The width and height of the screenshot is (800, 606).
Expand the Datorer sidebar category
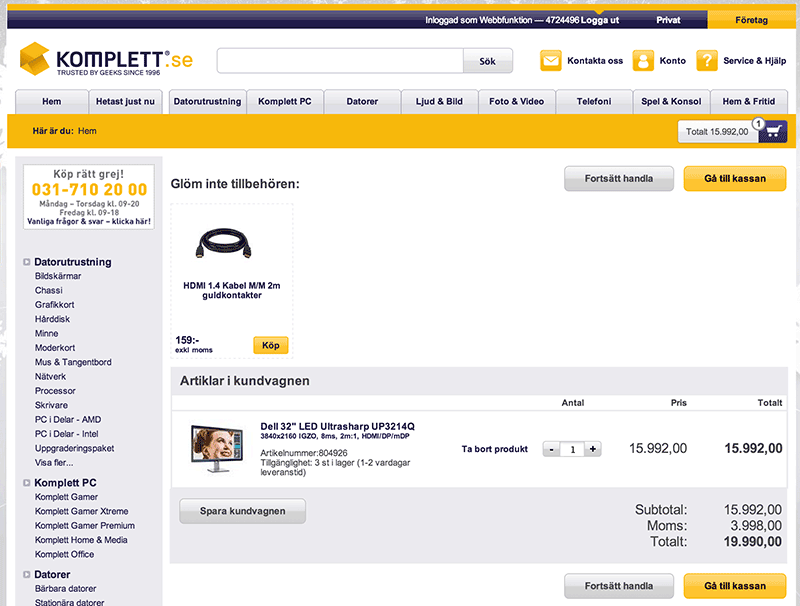click(26, 575)
